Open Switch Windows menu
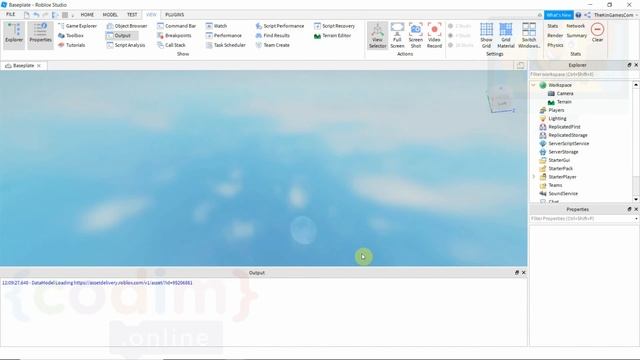 tap(529, 36)
